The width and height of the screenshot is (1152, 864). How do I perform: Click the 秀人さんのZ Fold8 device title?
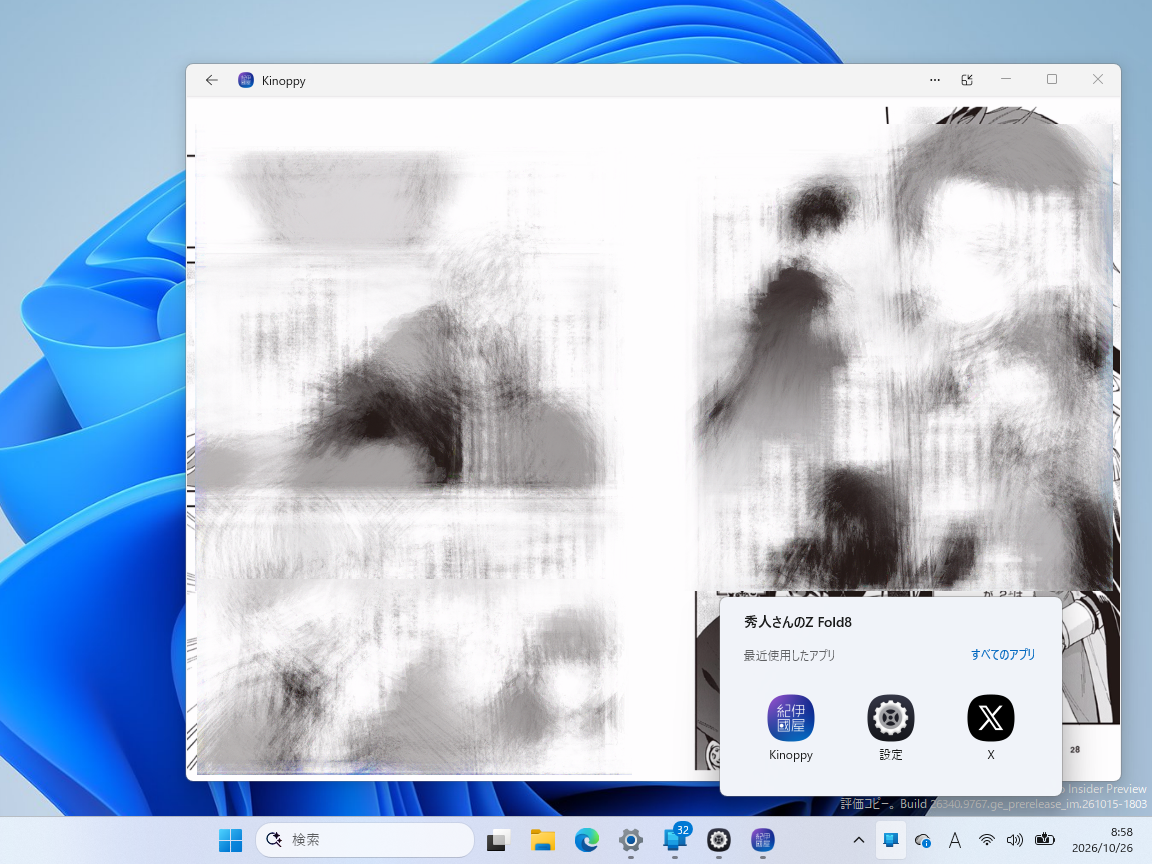[798, 622]
